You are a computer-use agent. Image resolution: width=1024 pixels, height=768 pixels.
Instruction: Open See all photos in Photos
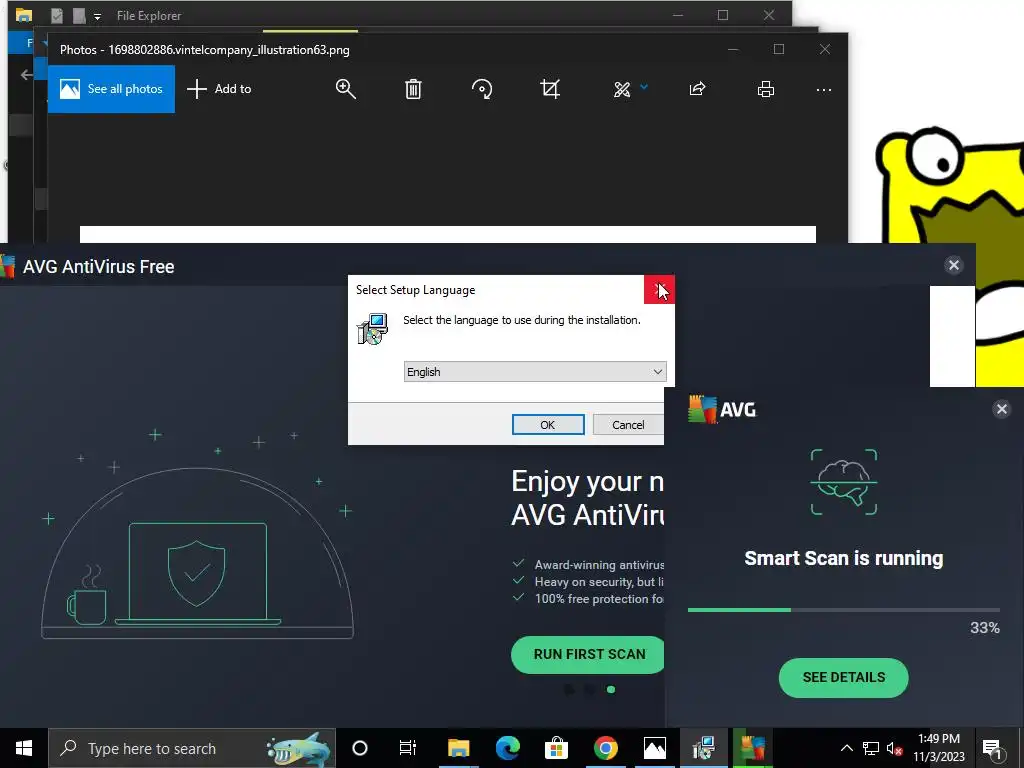pyautogui.click(x=111, y=89)
